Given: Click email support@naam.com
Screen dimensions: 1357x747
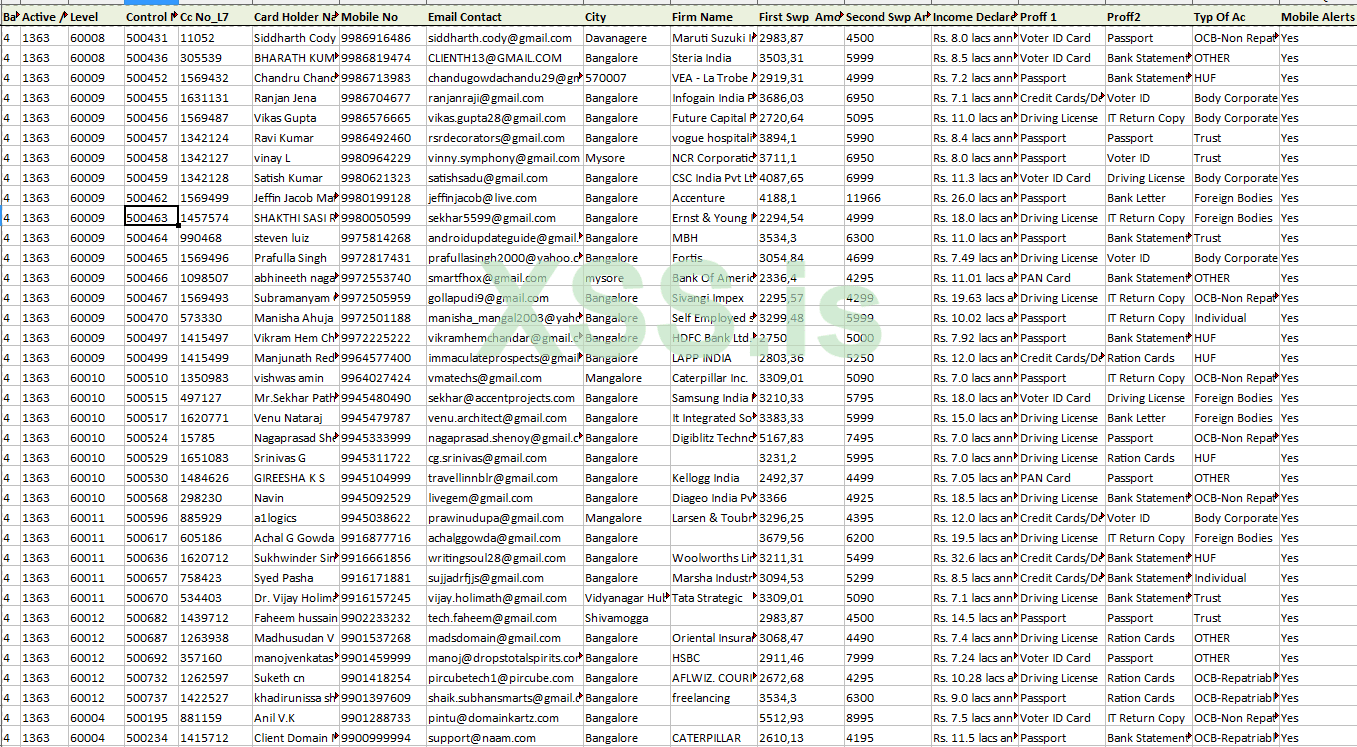Looking at the screenshot, I should pyautogui.click(x=504, y=738).
